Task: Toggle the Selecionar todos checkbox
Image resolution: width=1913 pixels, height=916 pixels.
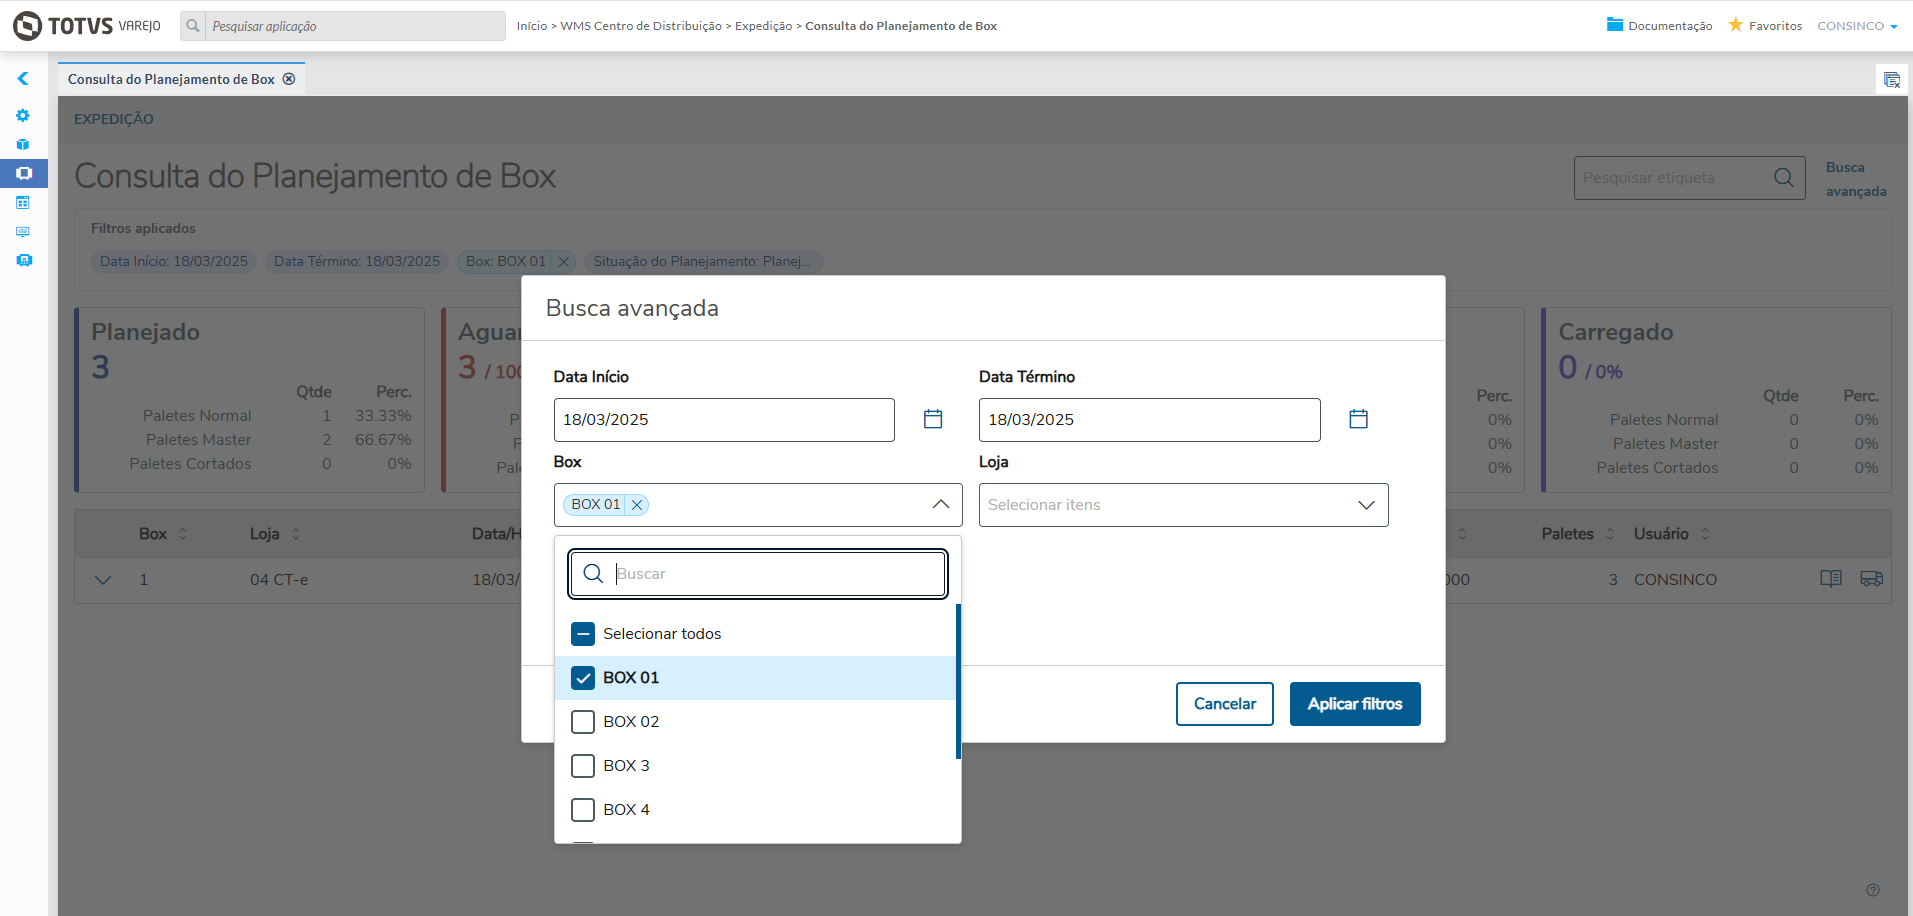Action: (x=583, y=634)
